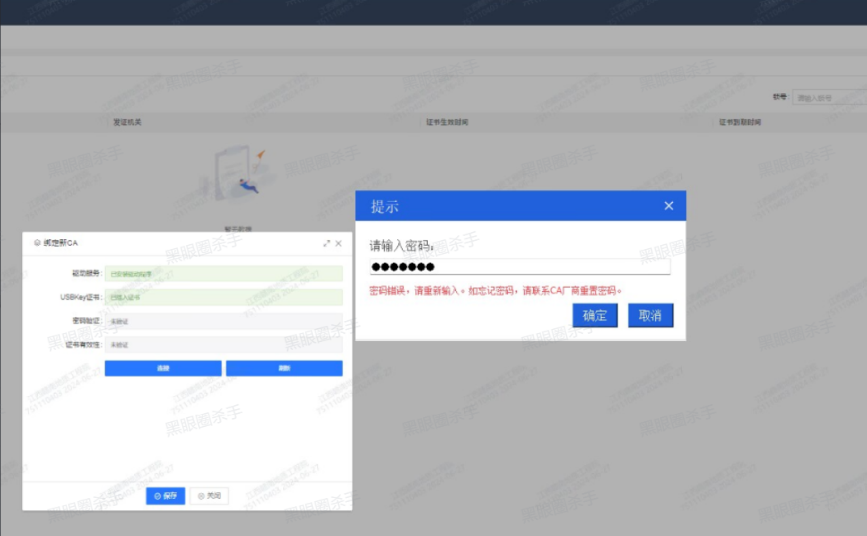Save the CA binding with 保存
Screen dimensions: 867x536
click(x=165, y=496)
